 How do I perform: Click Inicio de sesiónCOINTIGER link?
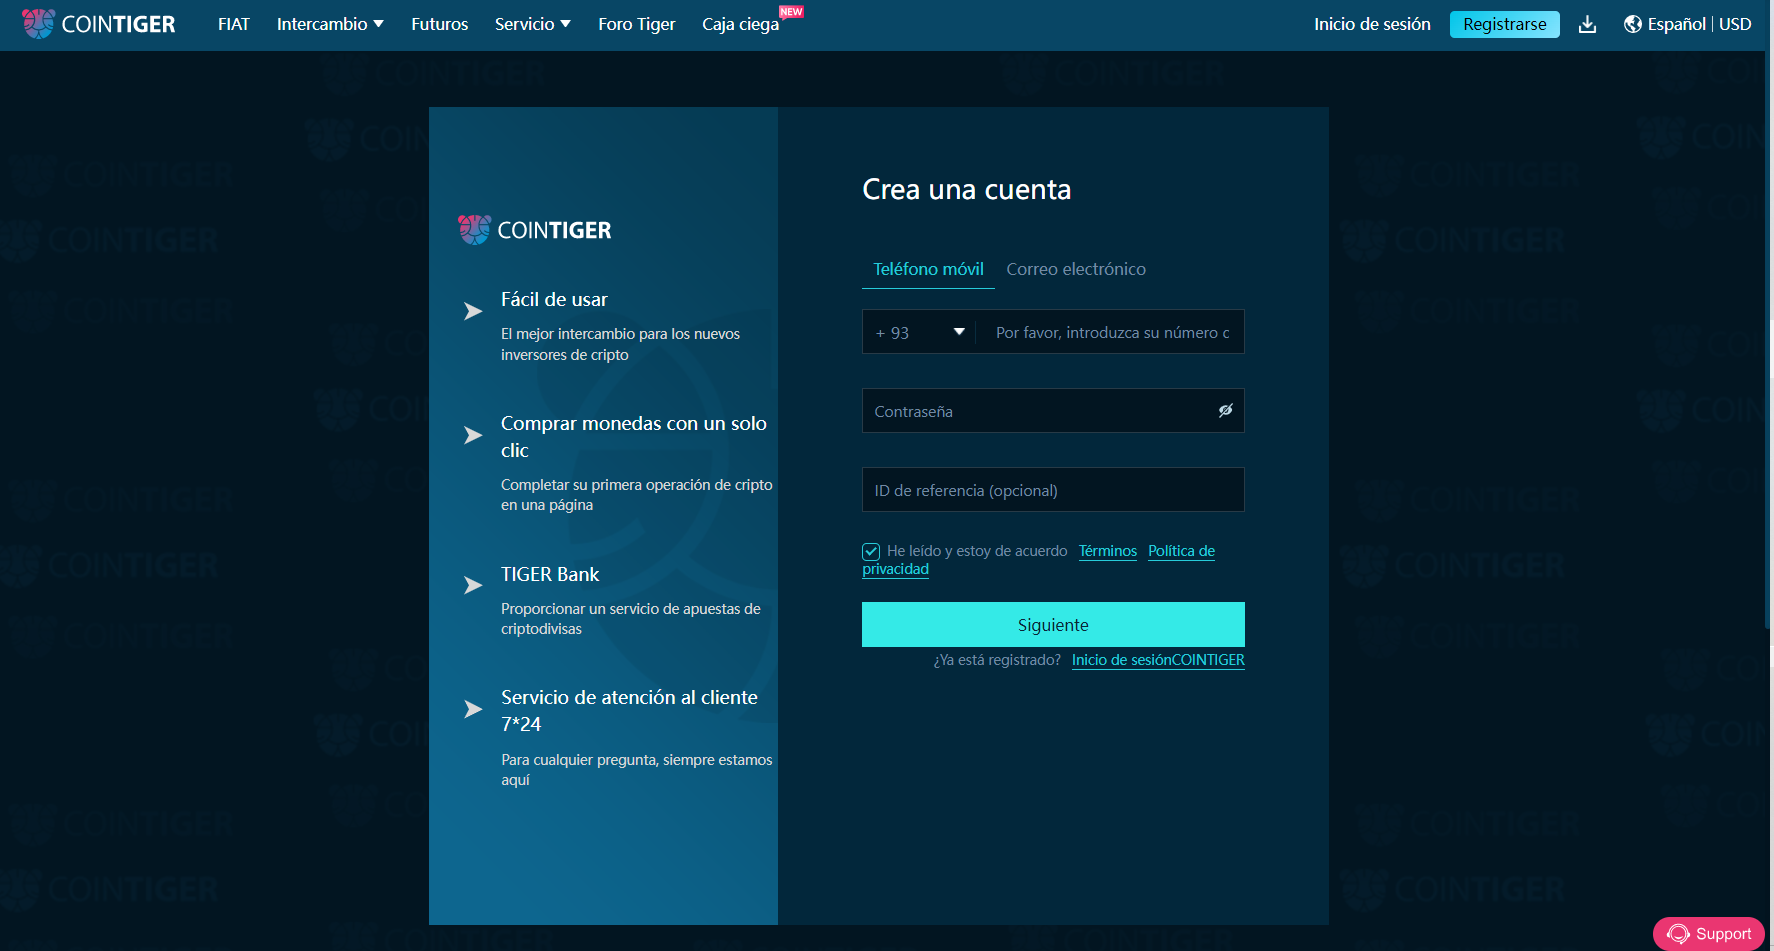pyautogui.click(x=1158, y=660)
